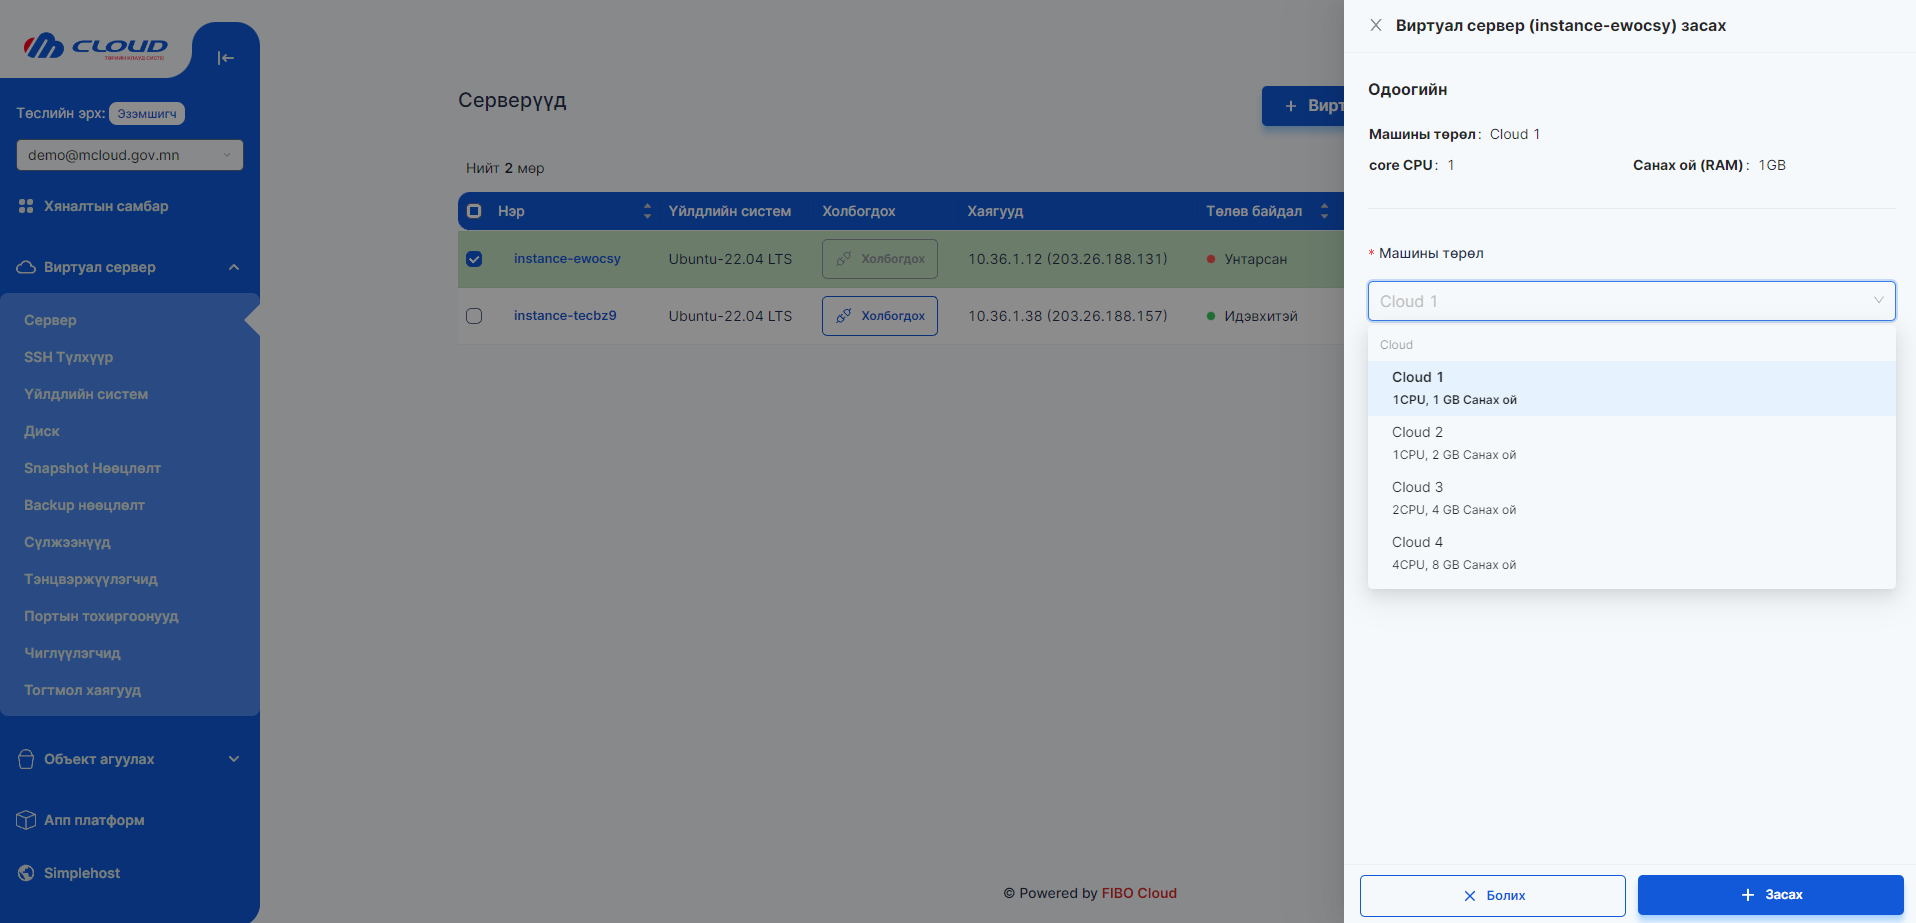Click the Болих cancel button

pos(1492,895)
